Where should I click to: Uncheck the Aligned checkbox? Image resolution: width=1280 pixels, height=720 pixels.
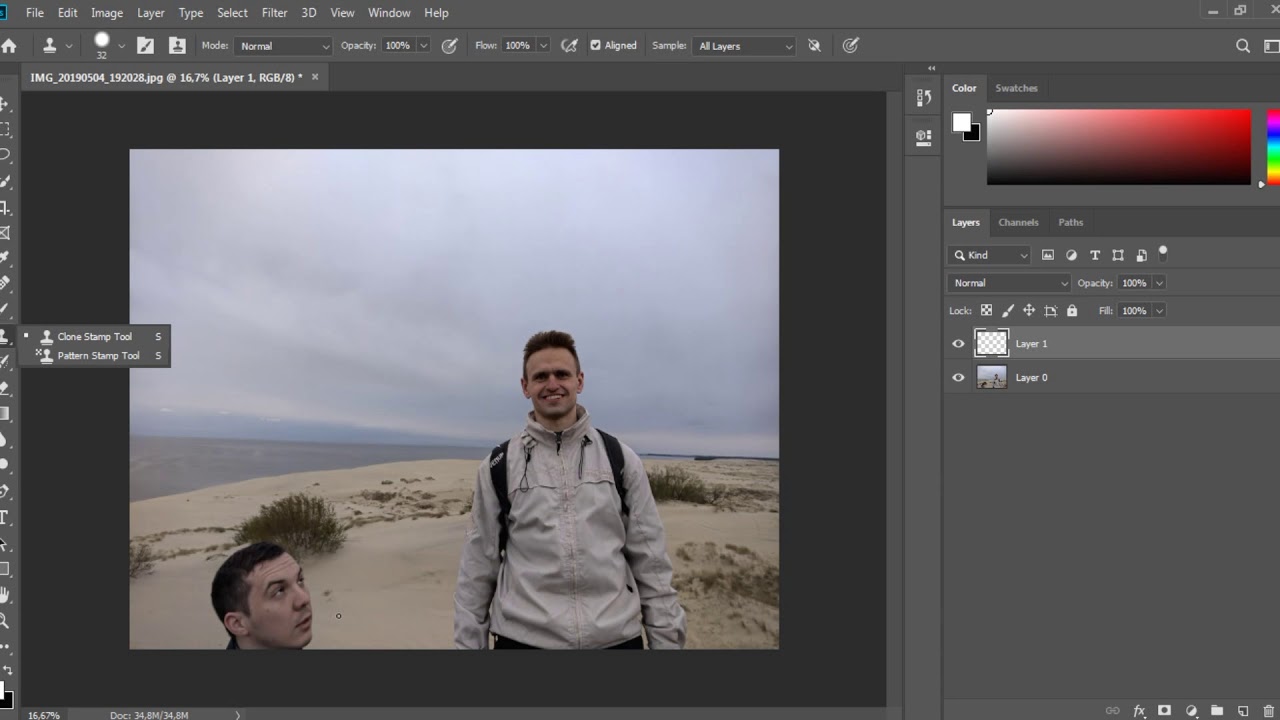point(596,46)
